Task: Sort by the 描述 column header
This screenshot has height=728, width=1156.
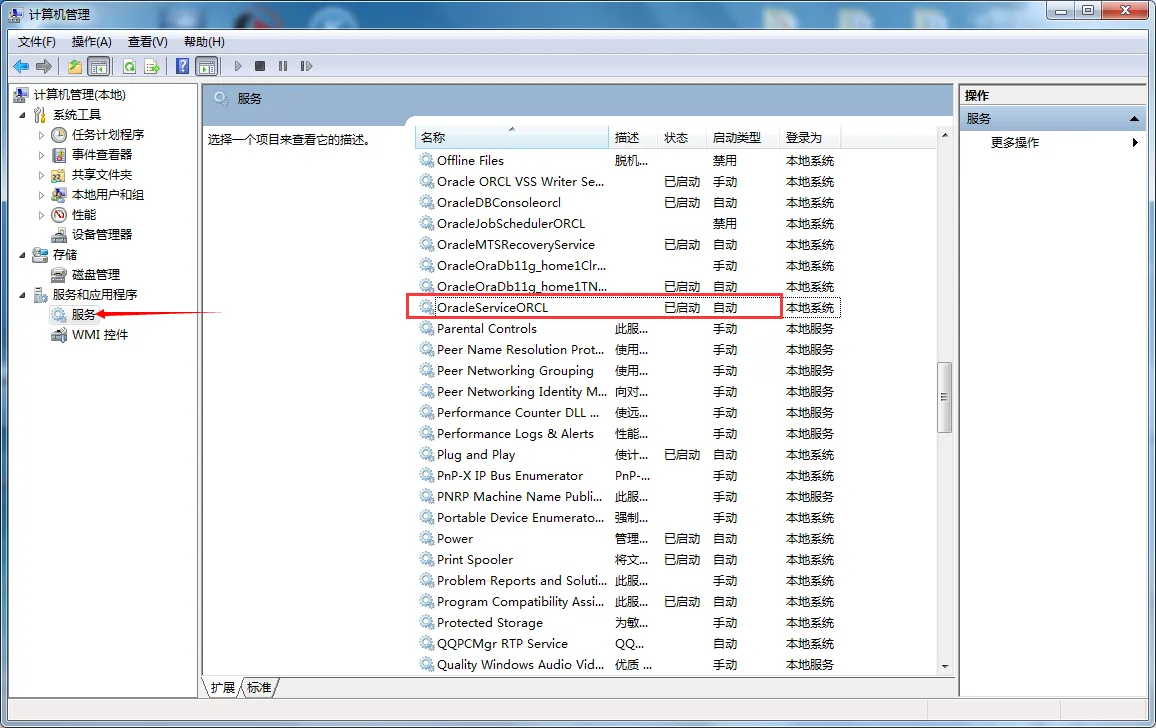Action: click(x=633, y=137)
